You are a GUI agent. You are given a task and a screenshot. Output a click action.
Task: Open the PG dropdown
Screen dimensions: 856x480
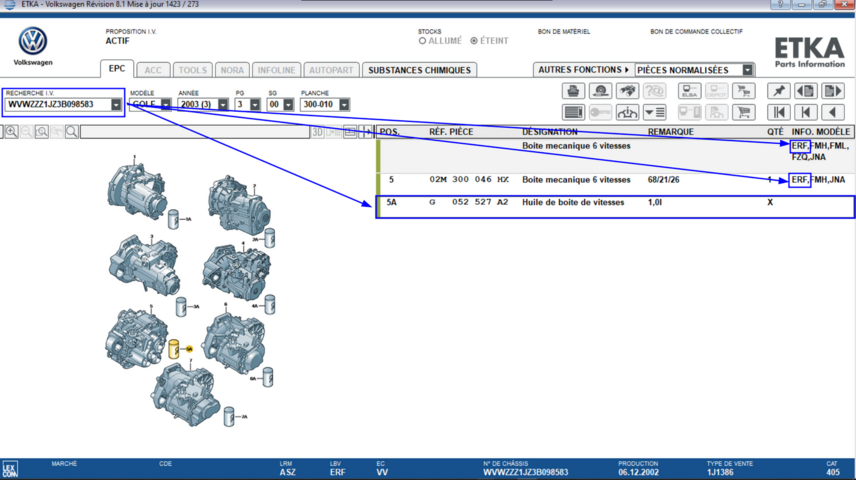255,104
